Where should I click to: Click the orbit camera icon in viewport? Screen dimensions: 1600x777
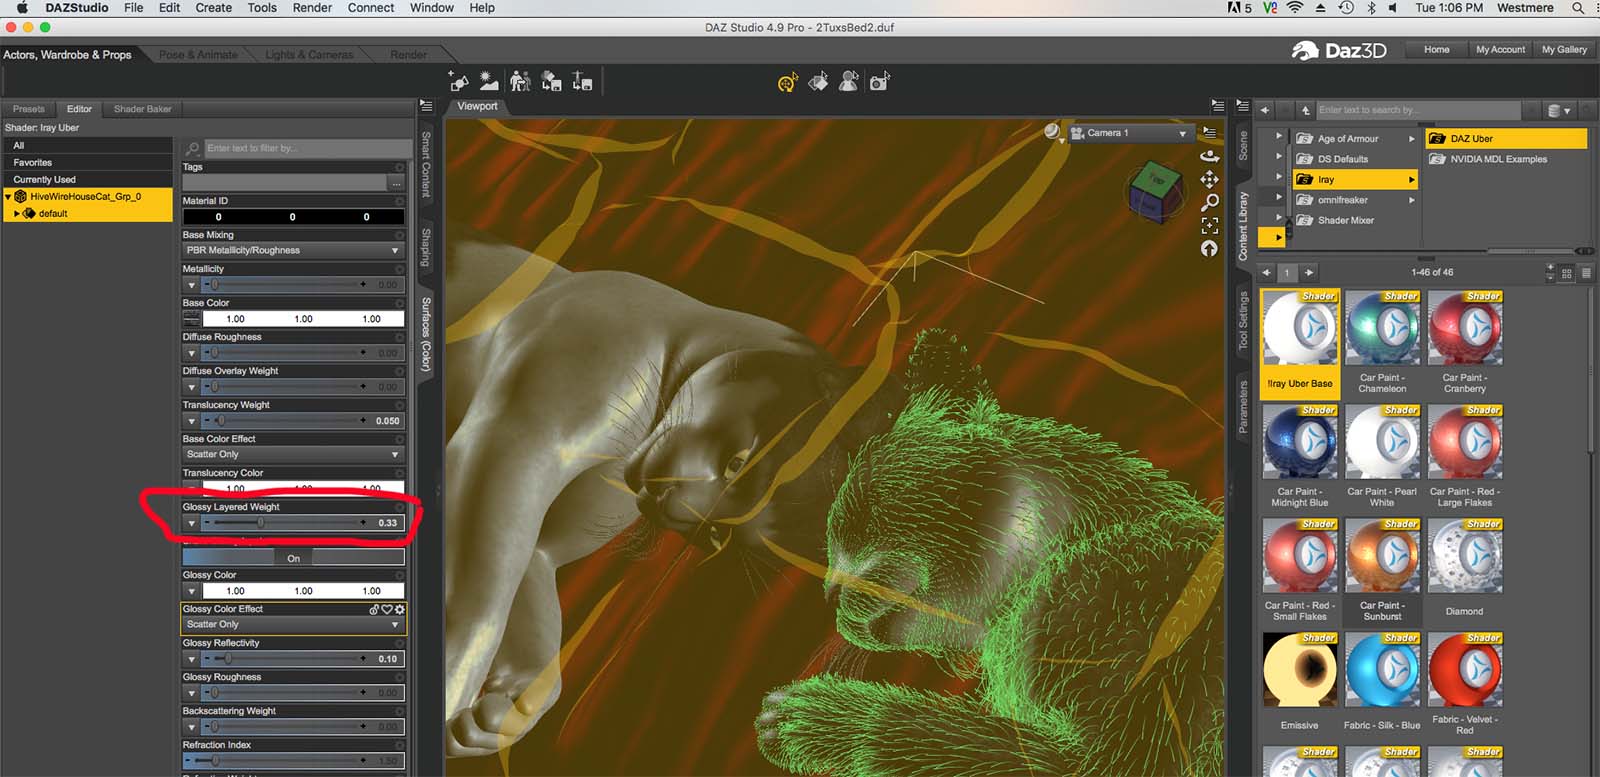pyautogui.click(x=1209, y=155)
